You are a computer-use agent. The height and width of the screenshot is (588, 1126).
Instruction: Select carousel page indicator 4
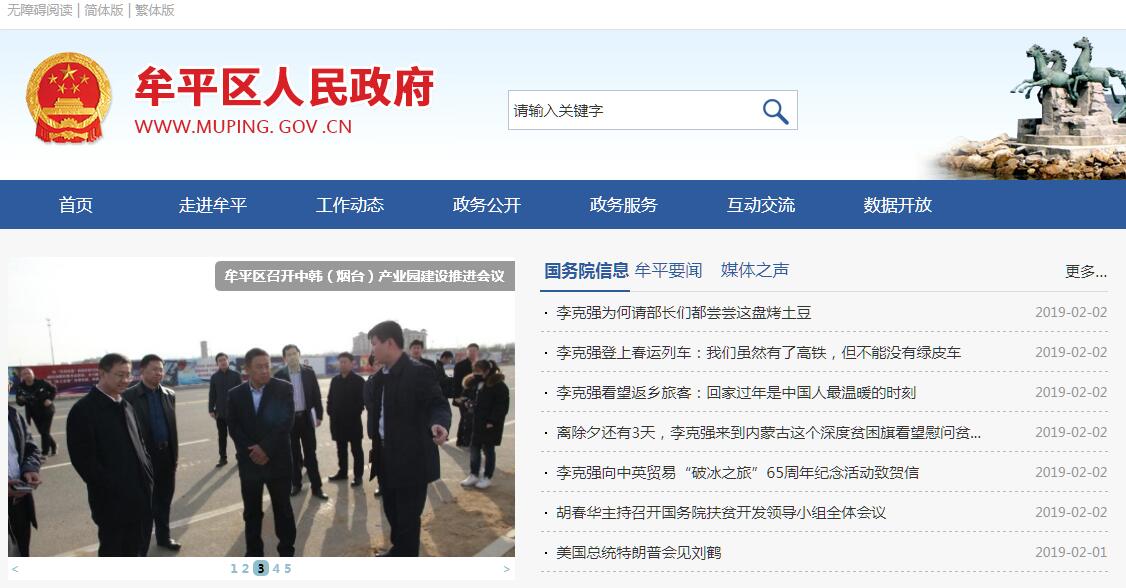(276, 569)
